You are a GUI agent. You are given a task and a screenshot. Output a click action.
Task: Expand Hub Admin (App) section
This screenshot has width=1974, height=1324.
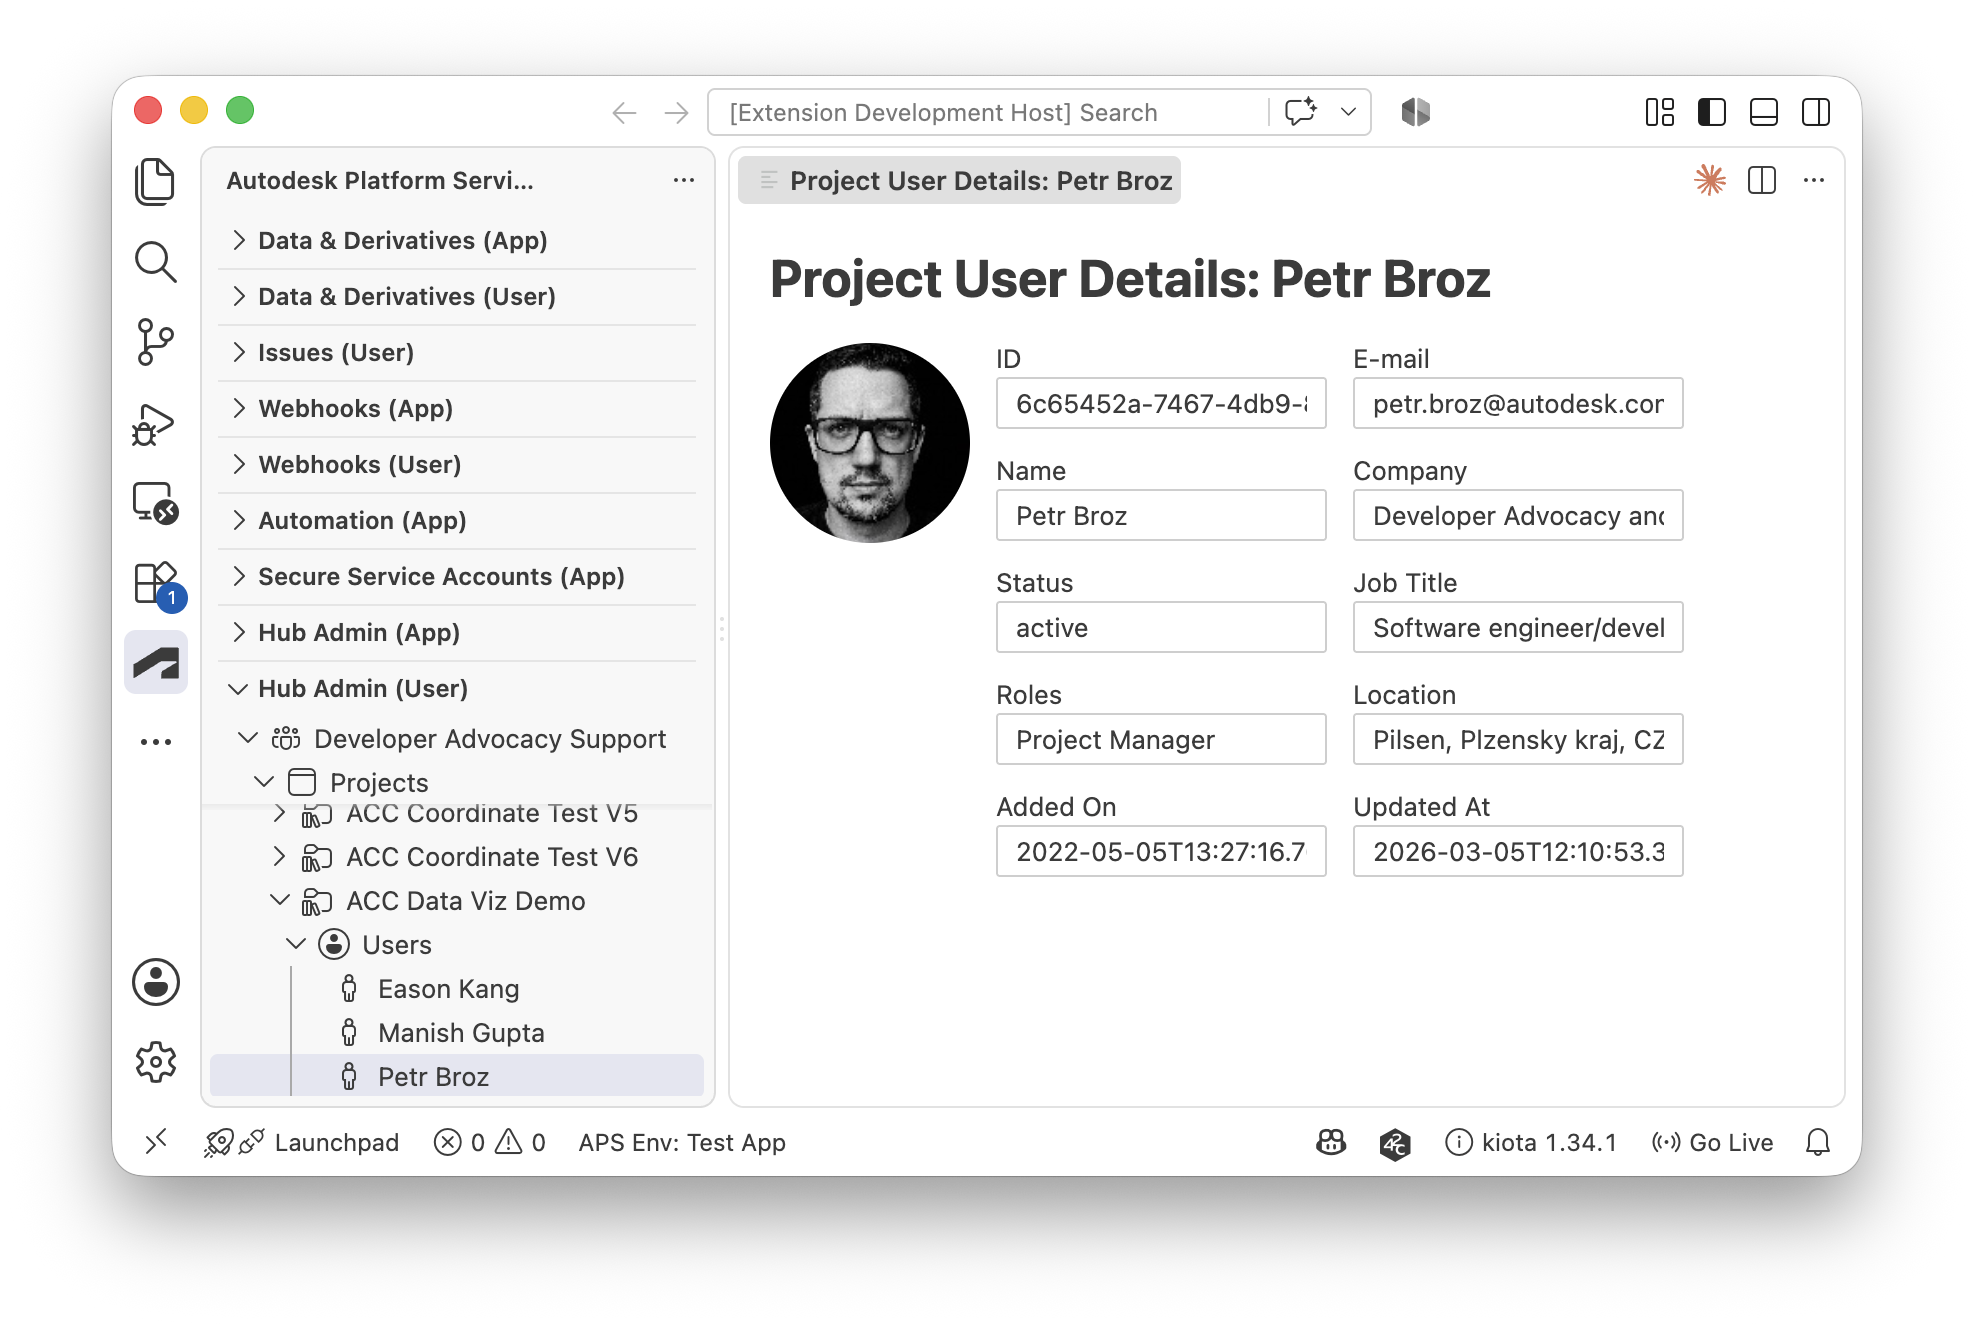(457, 632)
